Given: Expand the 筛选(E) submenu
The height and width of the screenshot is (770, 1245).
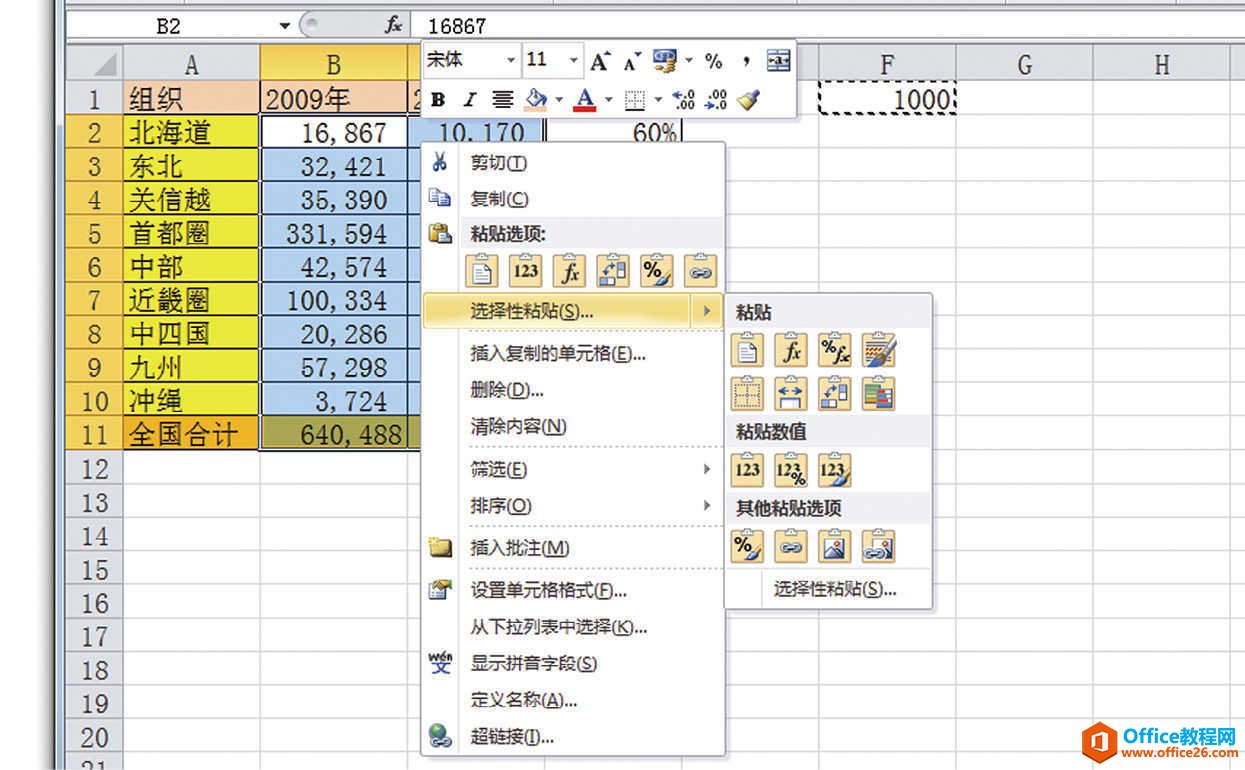Looking at the screenshot, I should tap(572, 469).
